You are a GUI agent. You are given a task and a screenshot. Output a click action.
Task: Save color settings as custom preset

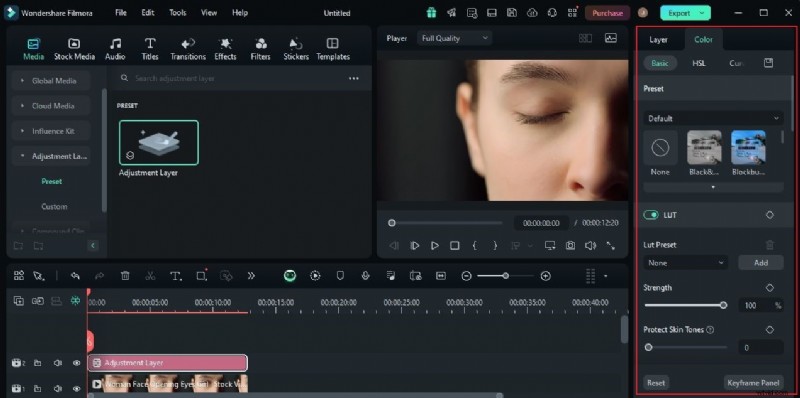point(768,63)
